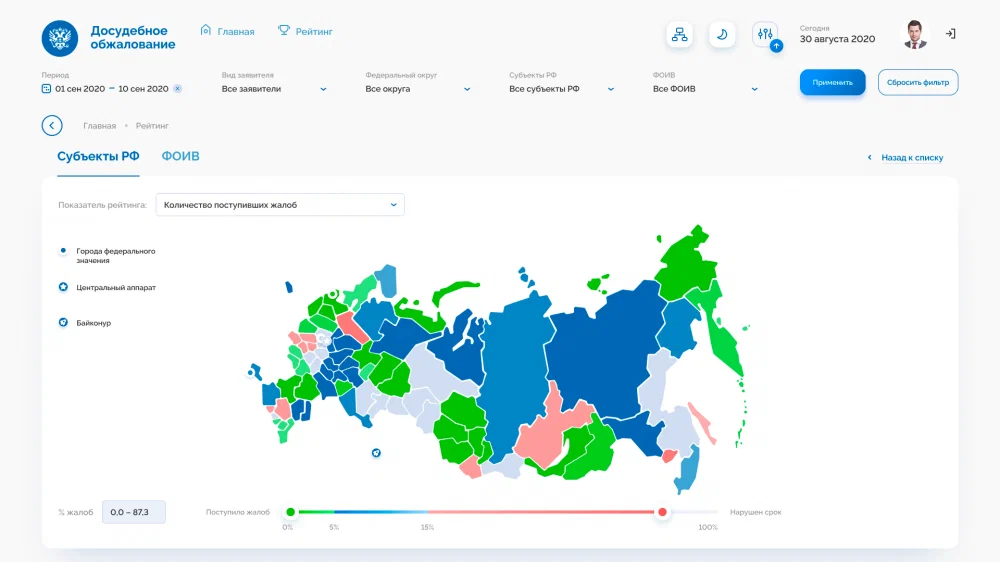Toggle dark mode moon icon

click(x=722, y=34)
